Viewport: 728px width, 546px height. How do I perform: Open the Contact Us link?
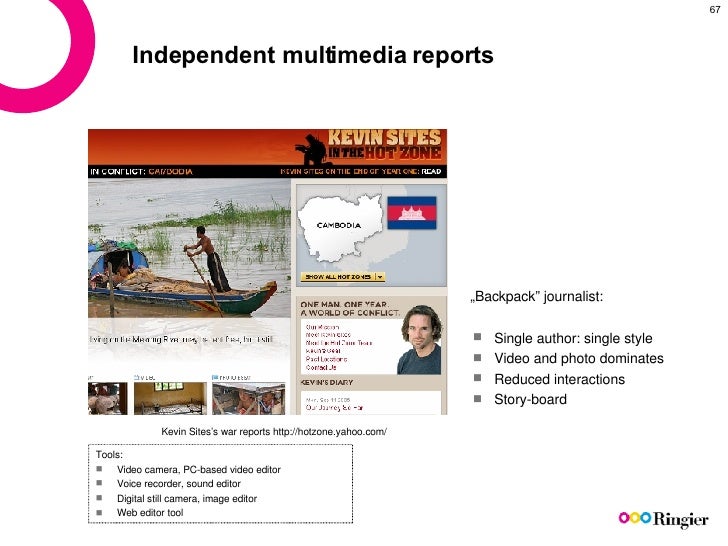[x=321, y=367]
